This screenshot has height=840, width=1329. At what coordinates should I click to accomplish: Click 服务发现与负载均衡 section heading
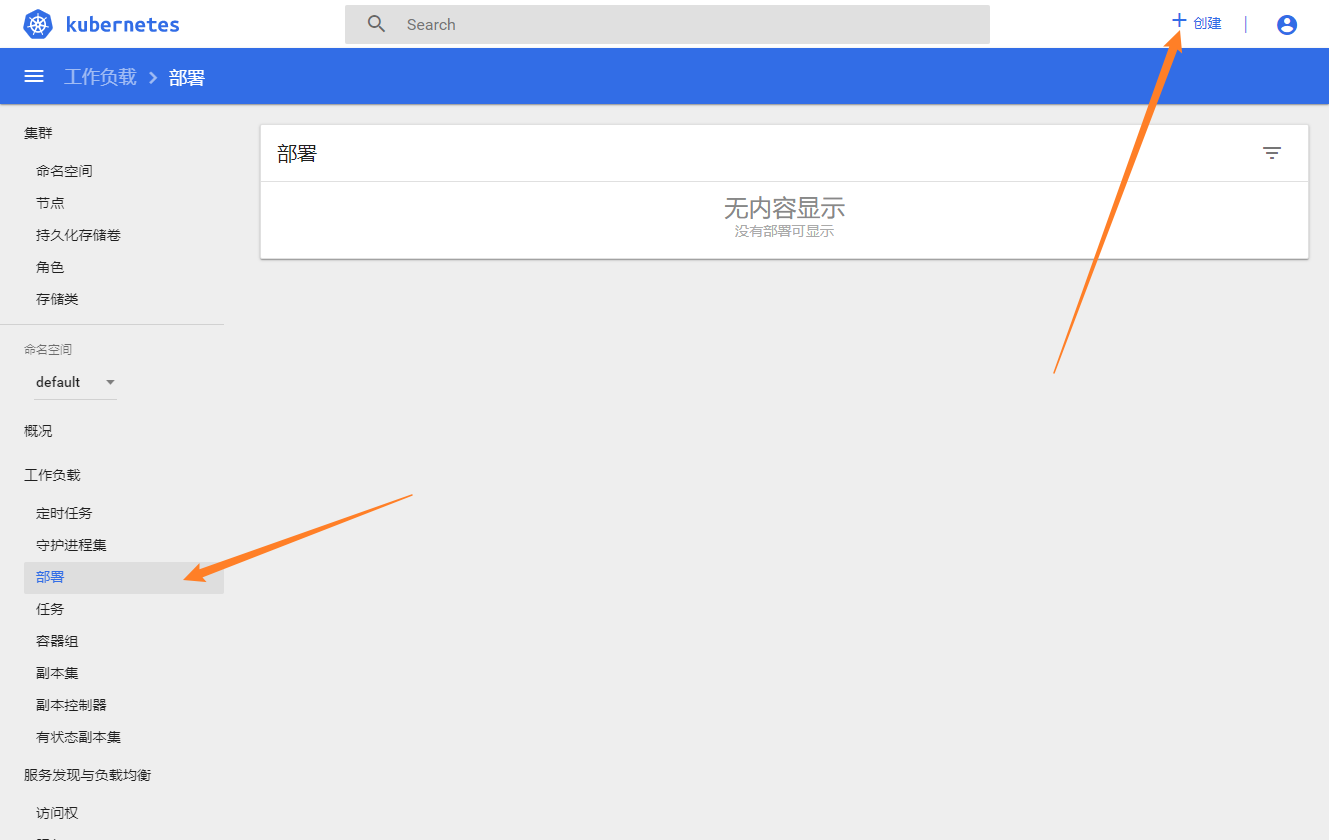point(87,775)
